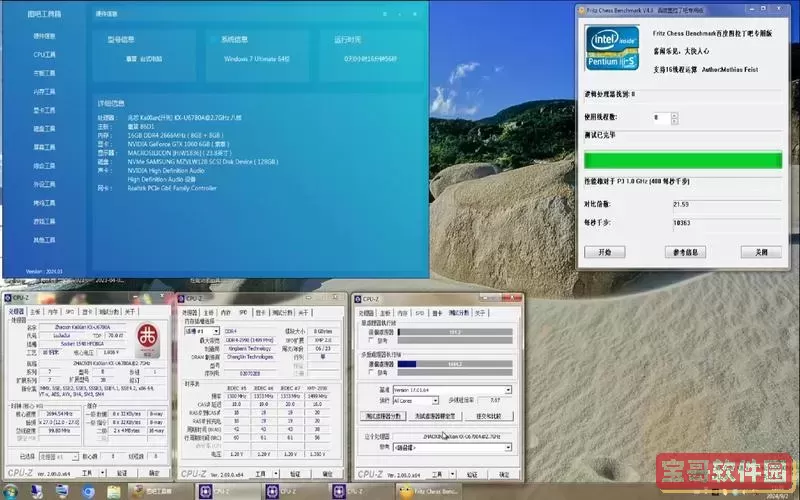Click 测试处理器分数 button in CPU-Z
Screen dimensions: 800x500
click(x=383, y=416)
